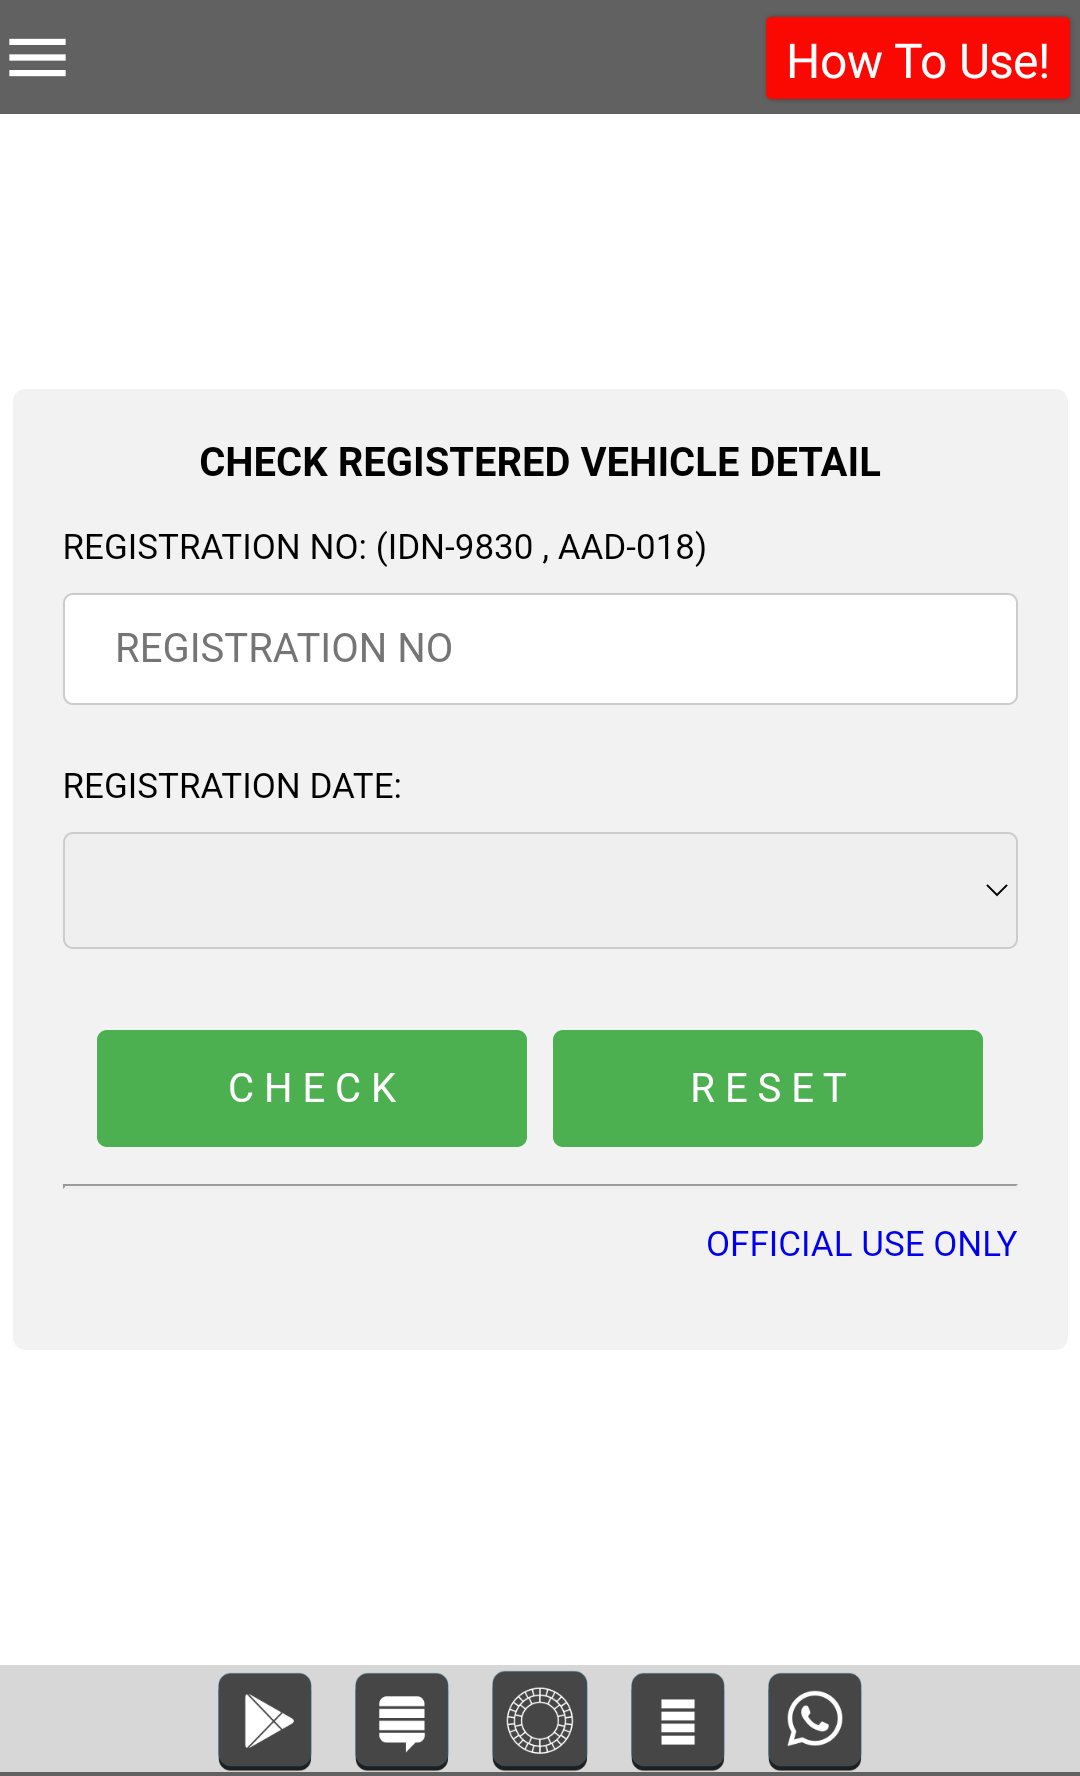The image size is (1080, 1776).
Task: Focus the REGISTRATION NO input field
Action: tap(540, 649)
